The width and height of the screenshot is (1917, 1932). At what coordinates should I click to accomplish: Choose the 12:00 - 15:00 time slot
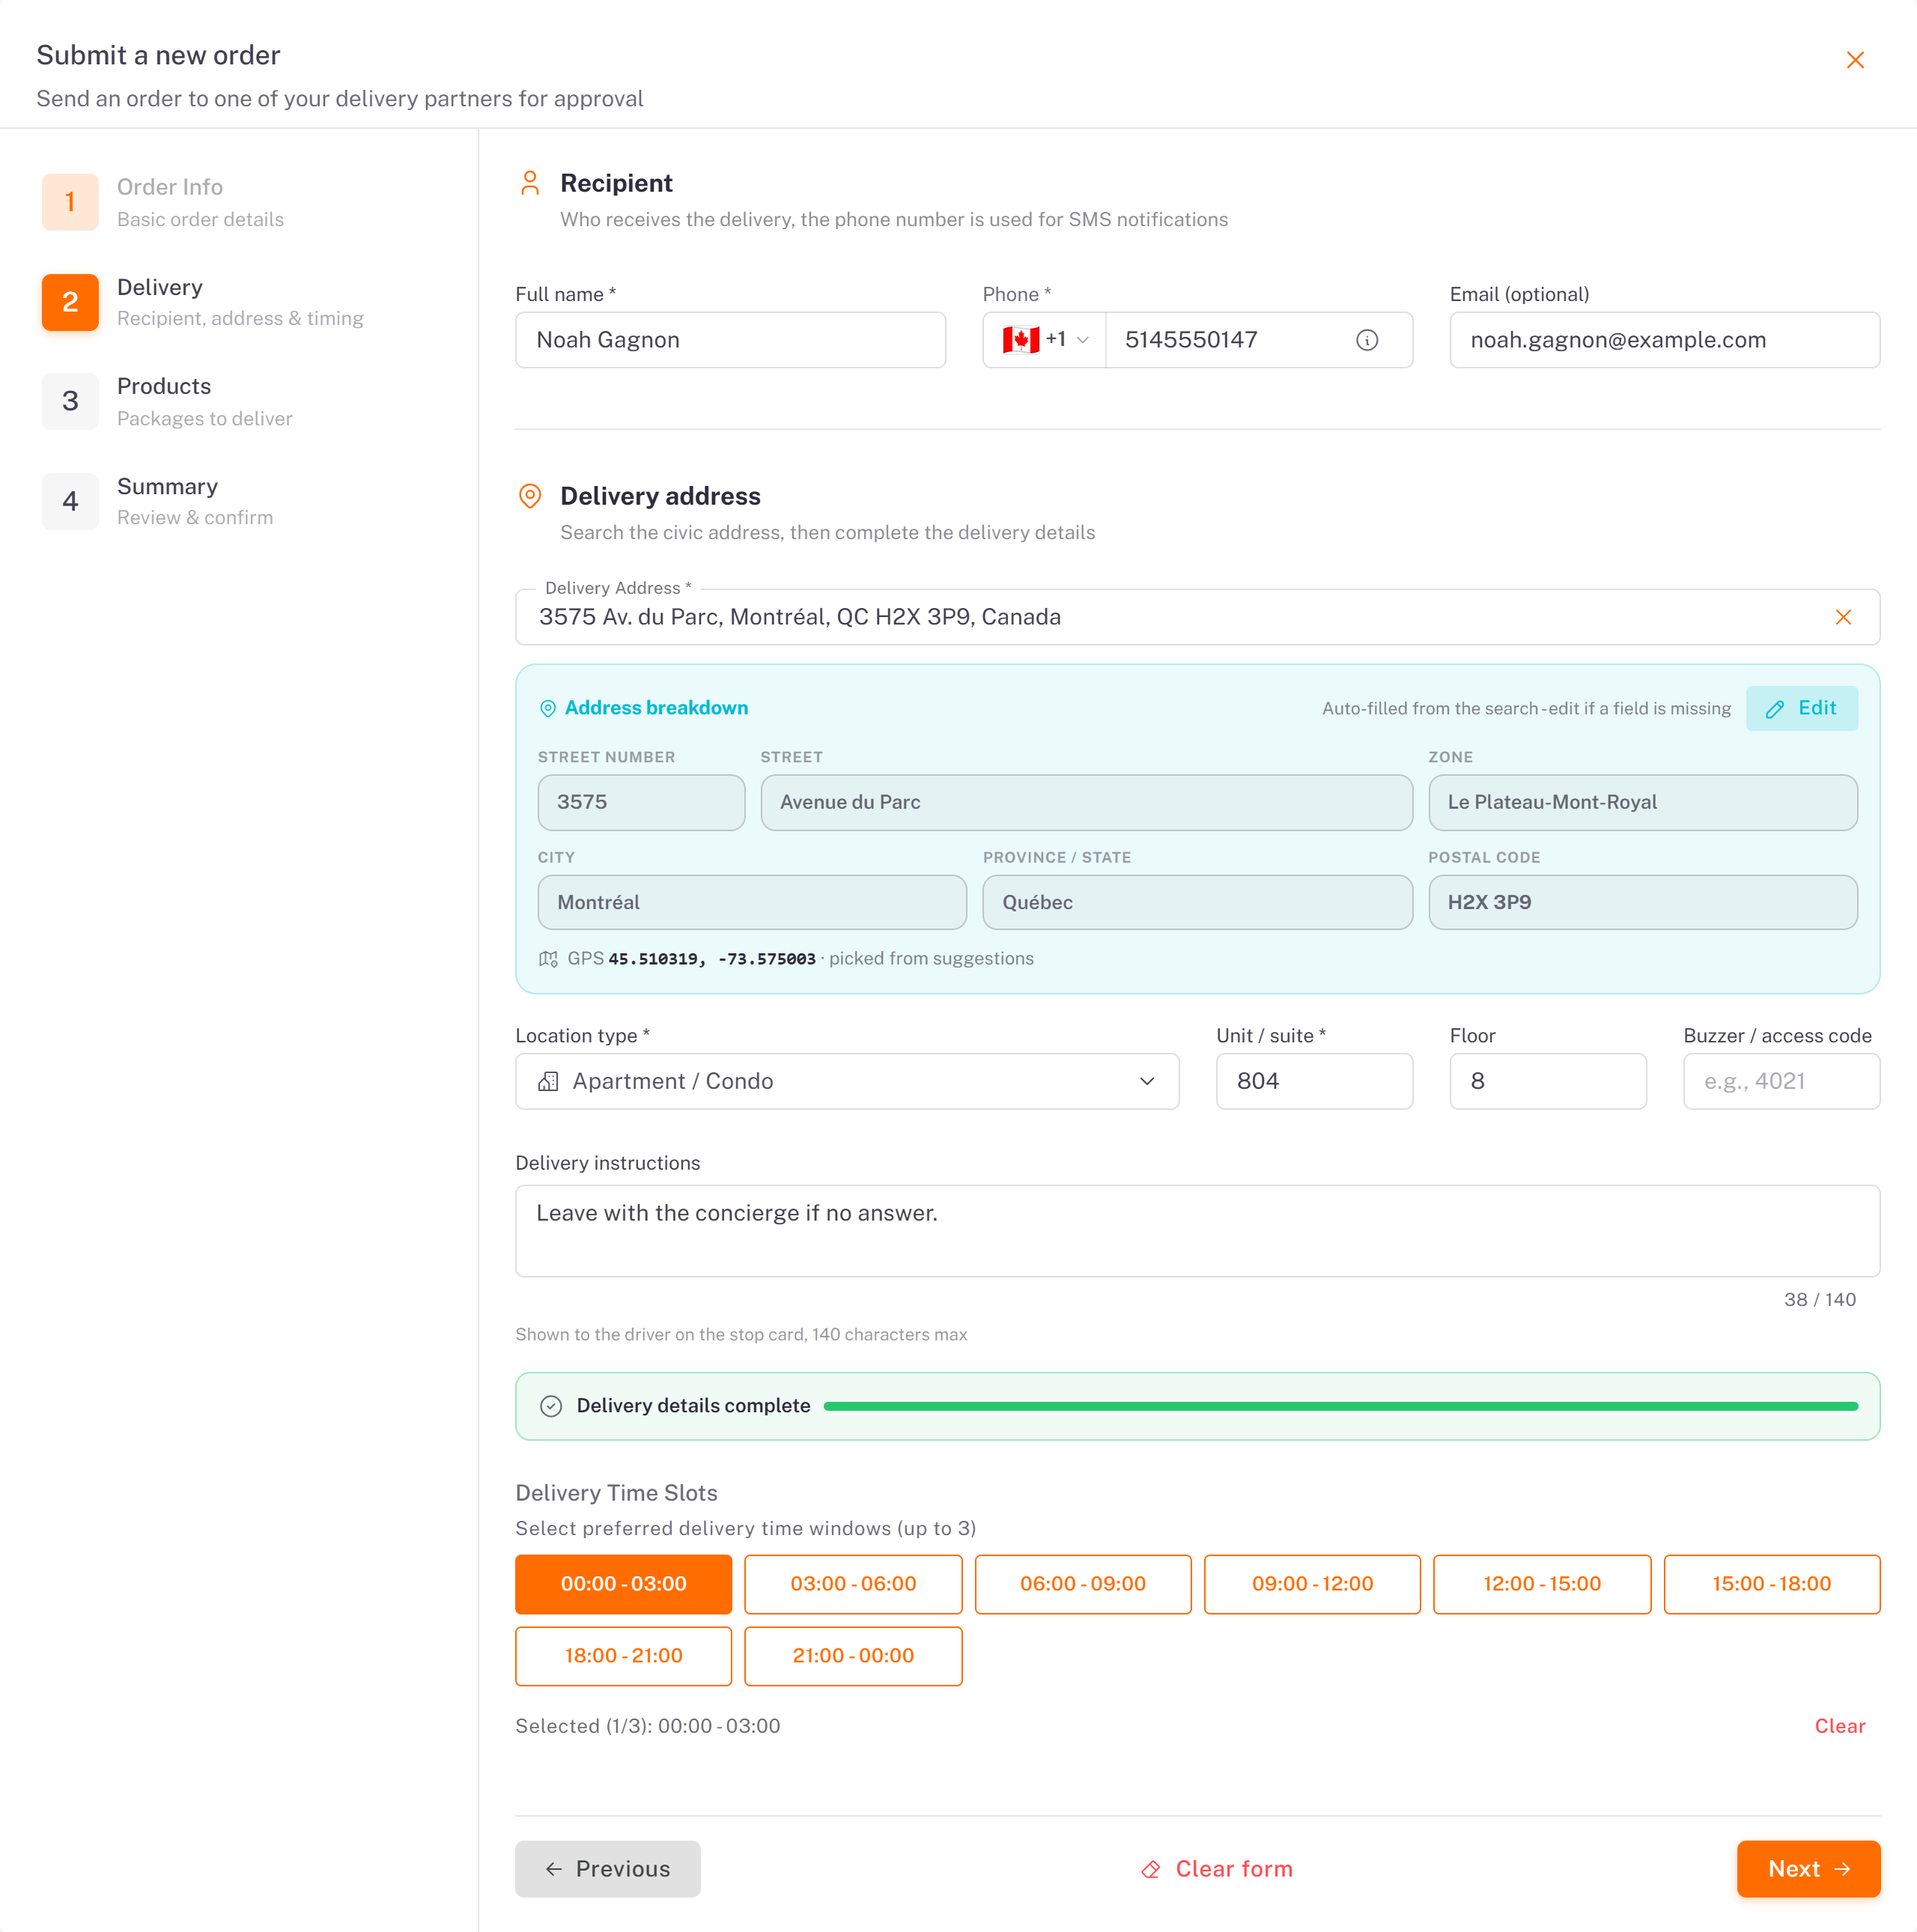[1542, 1584]
